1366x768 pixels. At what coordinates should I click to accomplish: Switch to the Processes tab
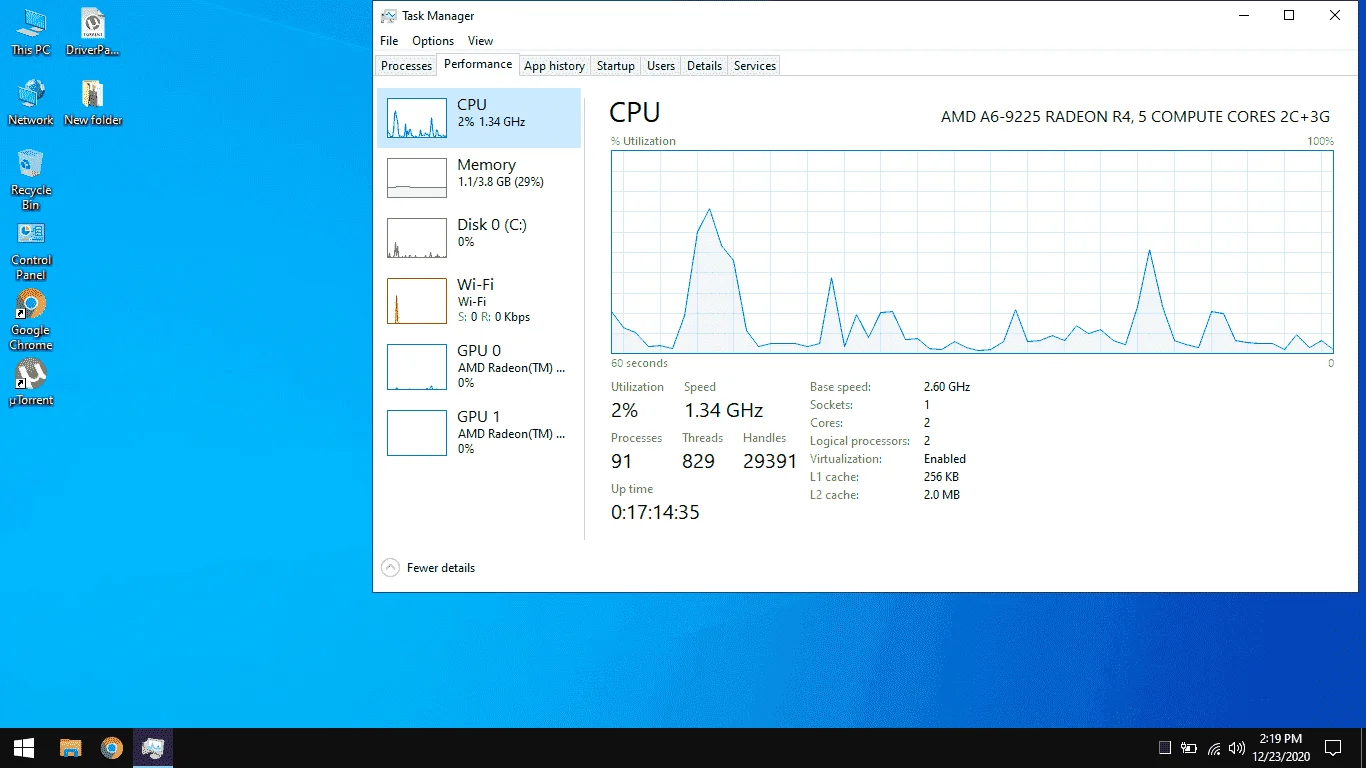407,66
